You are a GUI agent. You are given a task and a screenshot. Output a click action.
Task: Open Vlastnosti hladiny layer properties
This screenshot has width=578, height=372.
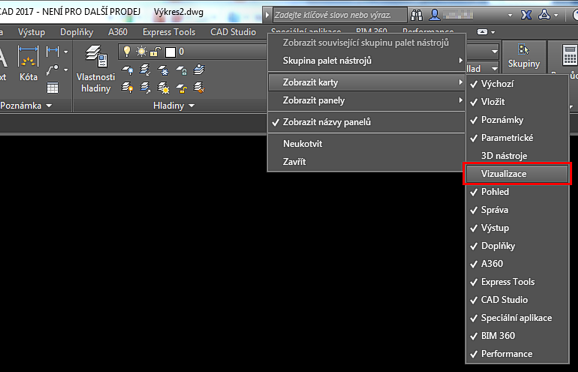pyautogui.click(x=96, y=69)
